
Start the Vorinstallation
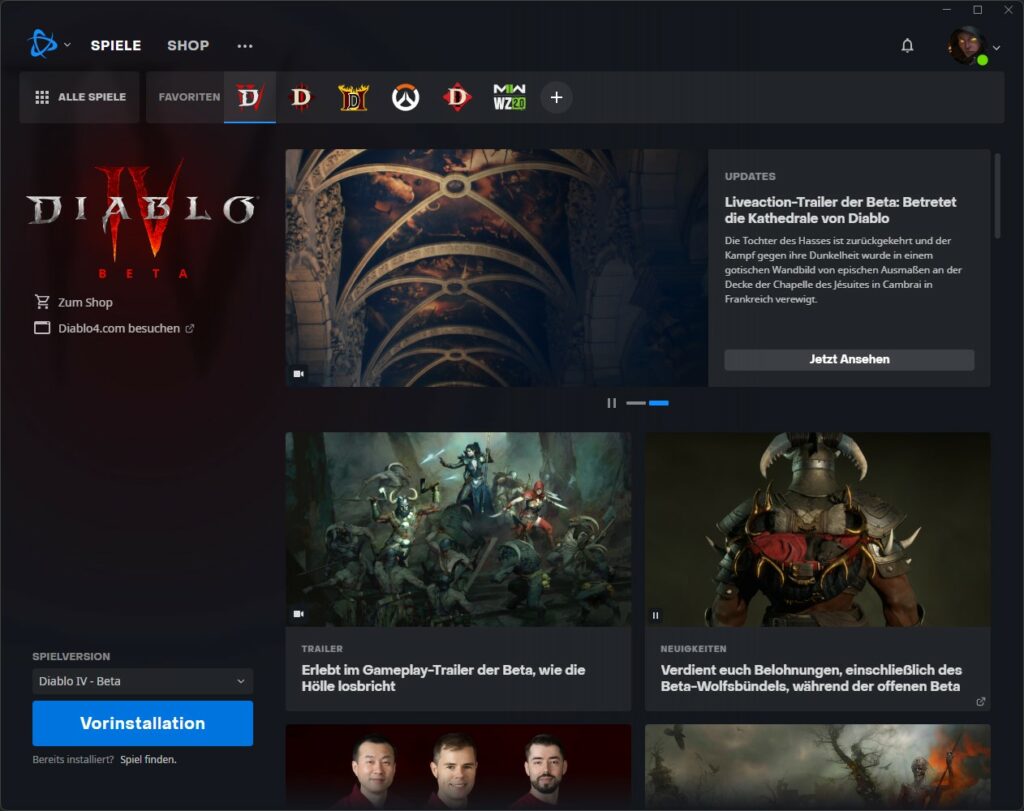(x=142, y=723)
